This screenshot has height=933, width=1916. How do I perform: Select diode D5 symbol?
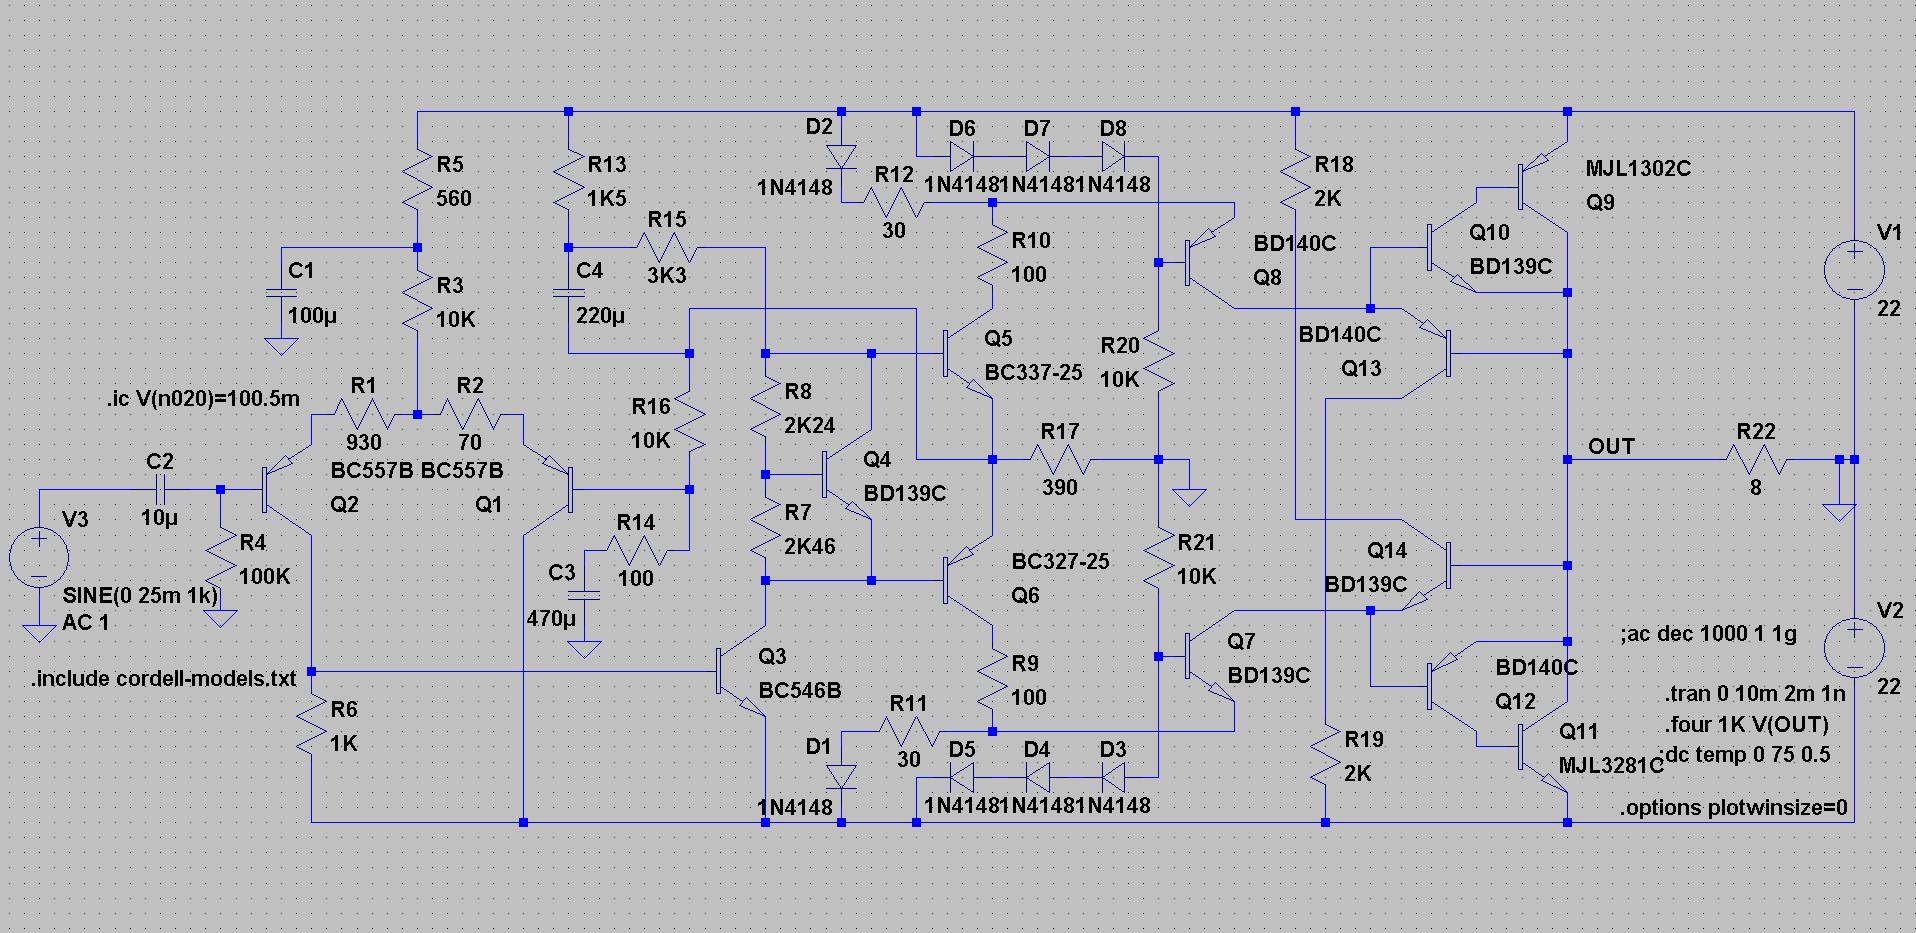[x=961, y=777]
